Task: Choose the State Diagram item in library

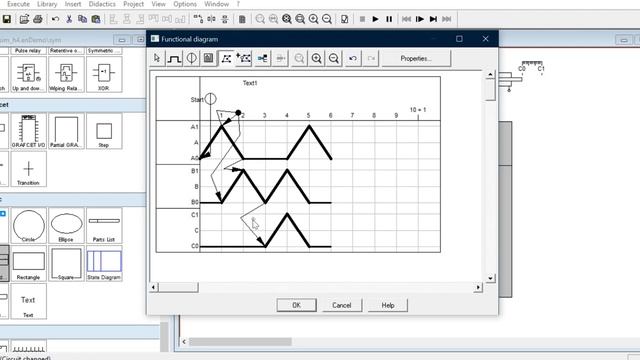Action: pos(104,263)
